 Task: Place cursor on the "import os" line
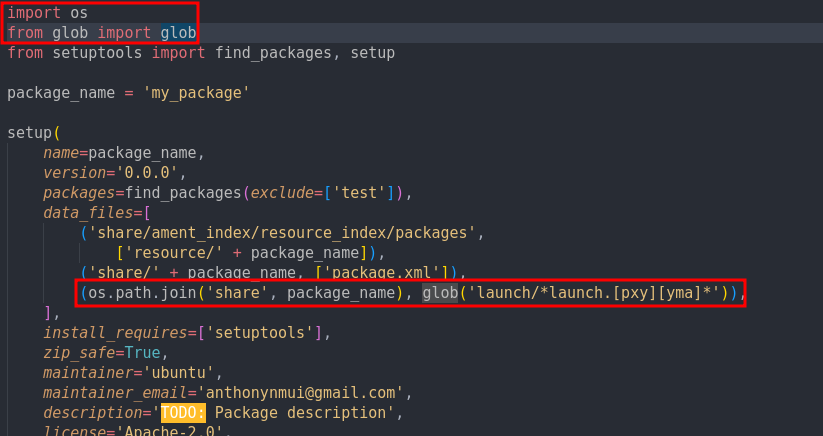[47, 12]
